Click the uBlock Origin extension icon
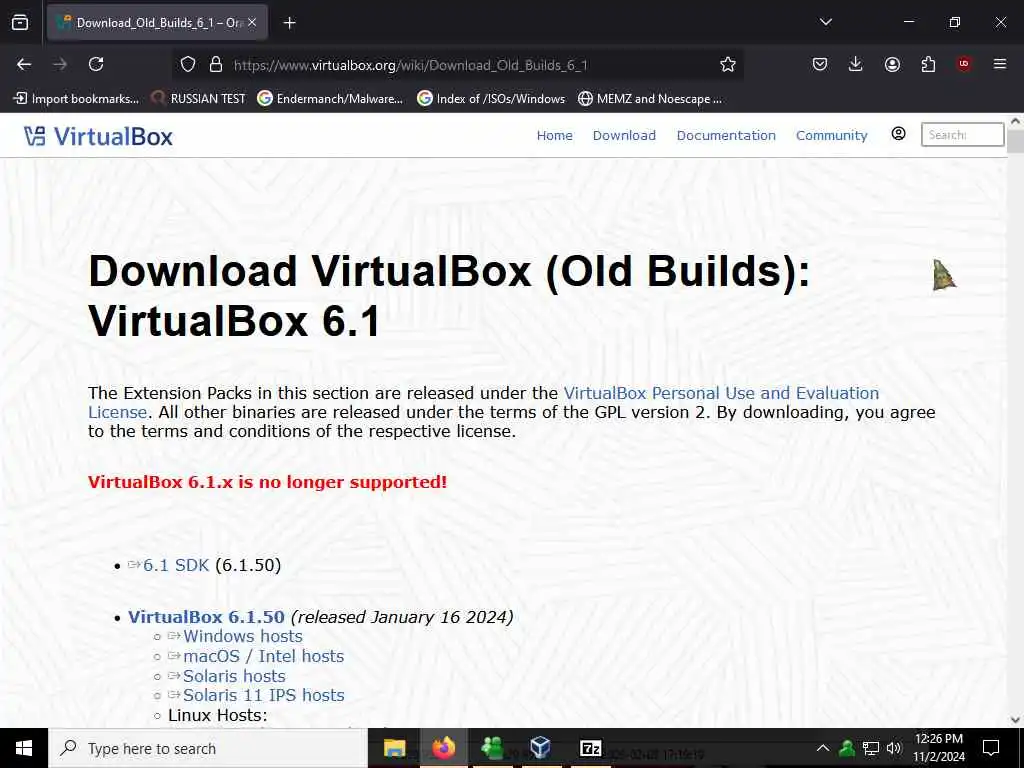Image resolution: width=1024 pixels, height=768 pixels. [x=964, y=64]
